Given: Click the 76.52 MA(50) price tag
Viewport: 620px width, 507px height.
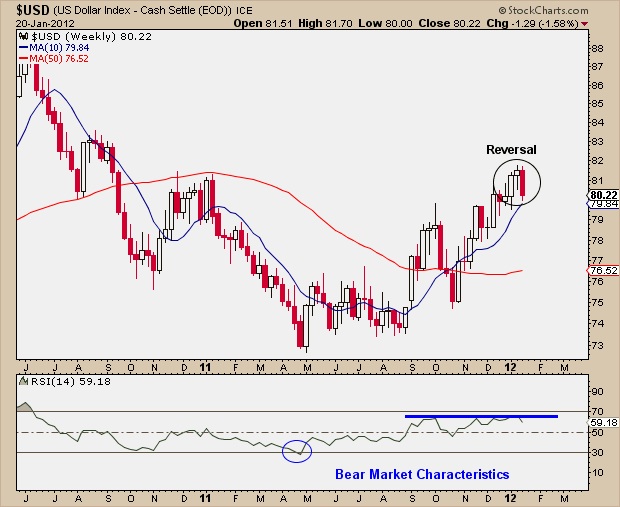Looking at the screenshot, I should click(x=603, y=270).
